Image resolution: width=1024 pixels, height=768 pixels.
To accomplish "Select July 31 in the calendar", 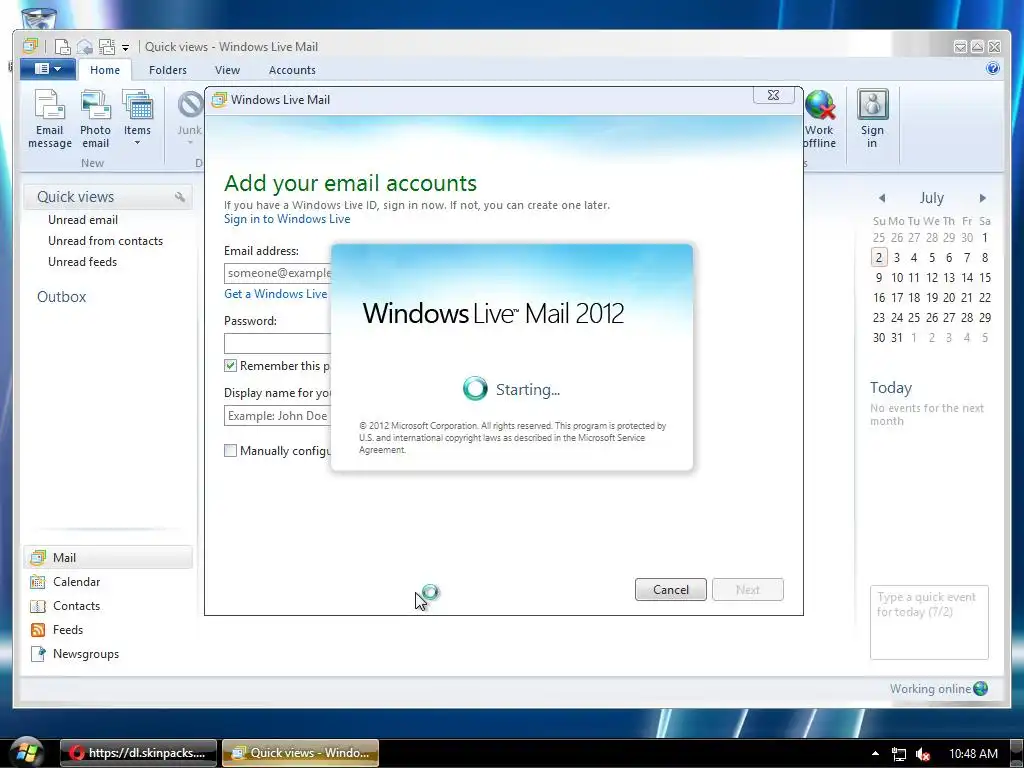I will click(x=897, y=338).
